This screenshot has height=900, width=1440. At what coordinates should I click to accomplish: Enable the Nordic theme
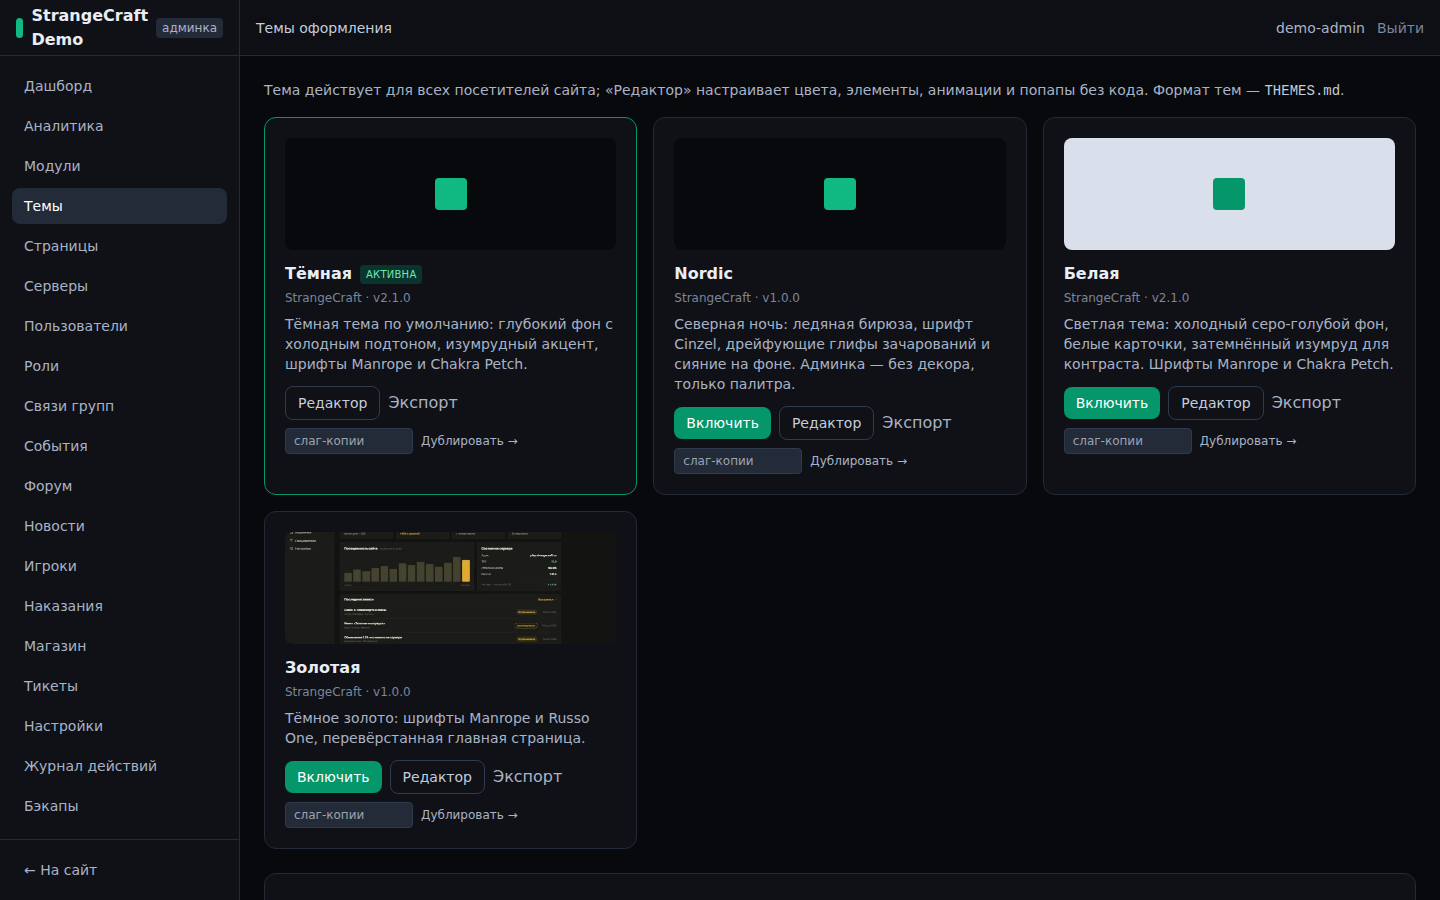(x=722, y=423)
